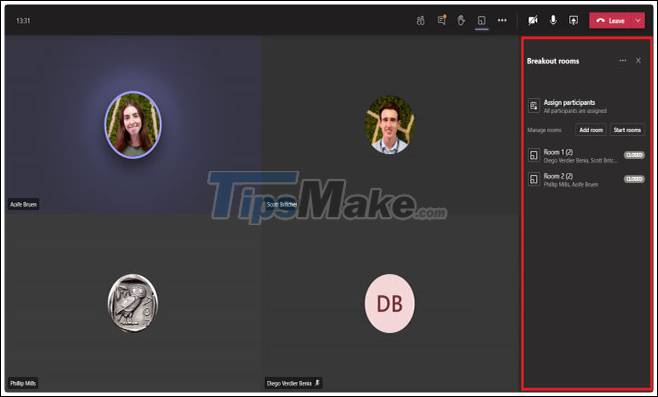Open Breakout rooms panel more options
658x397 pixels.
[x=623, y=60]
